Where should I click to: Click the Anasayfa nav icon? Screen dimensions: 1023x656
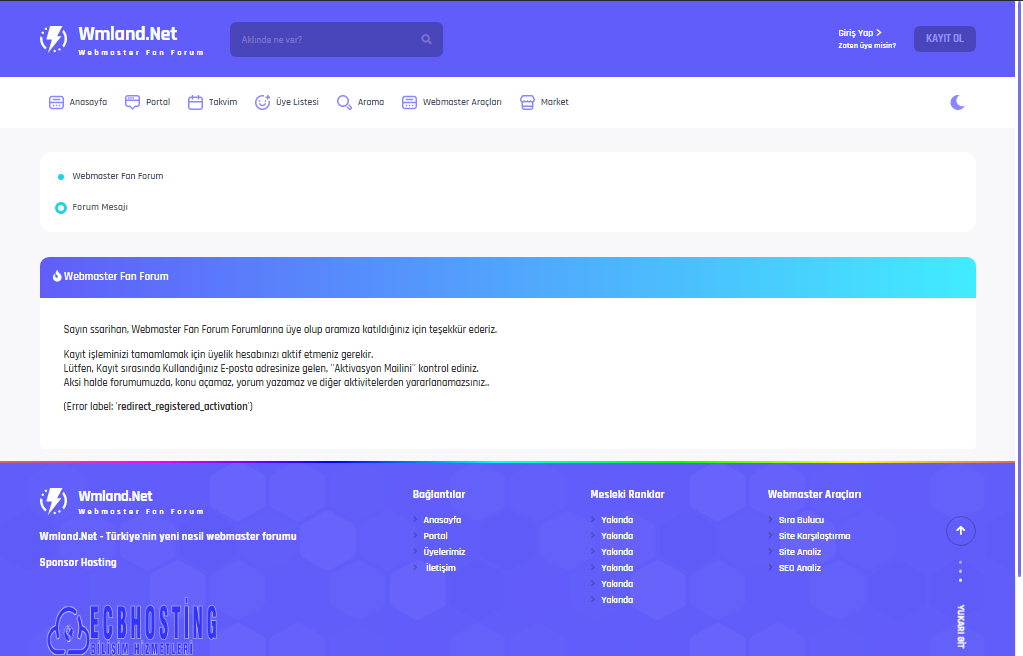57,102
